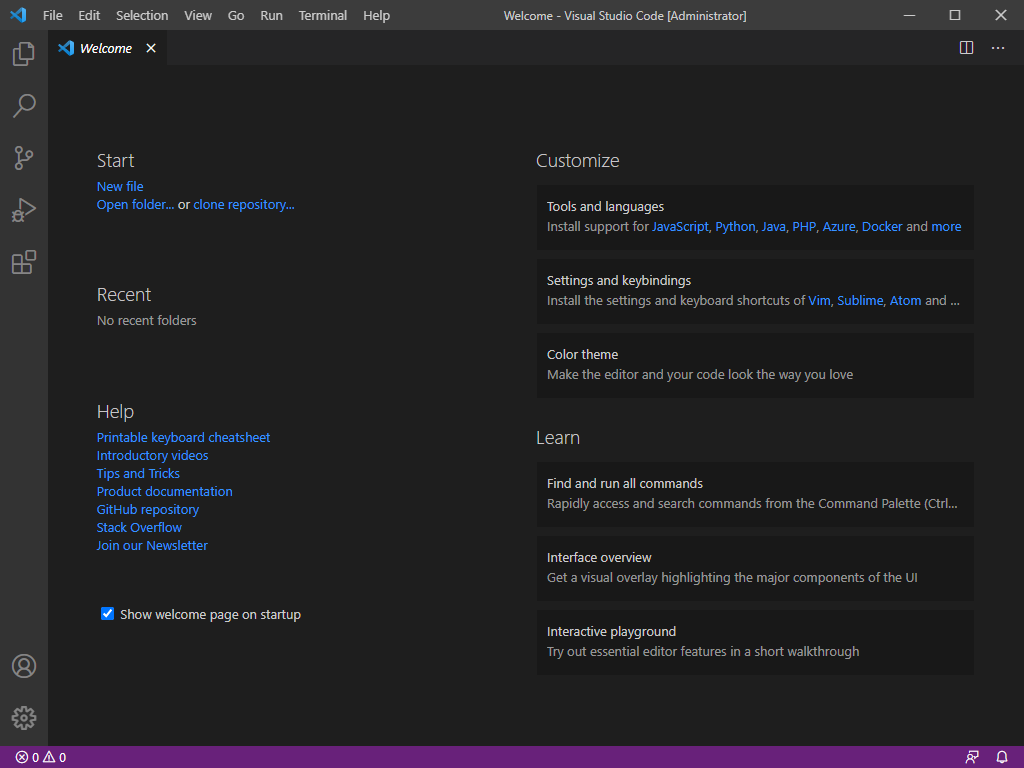This screenshot has height=768, width=1024.
Task: Open the Source Control view
Action: (22, 158)
